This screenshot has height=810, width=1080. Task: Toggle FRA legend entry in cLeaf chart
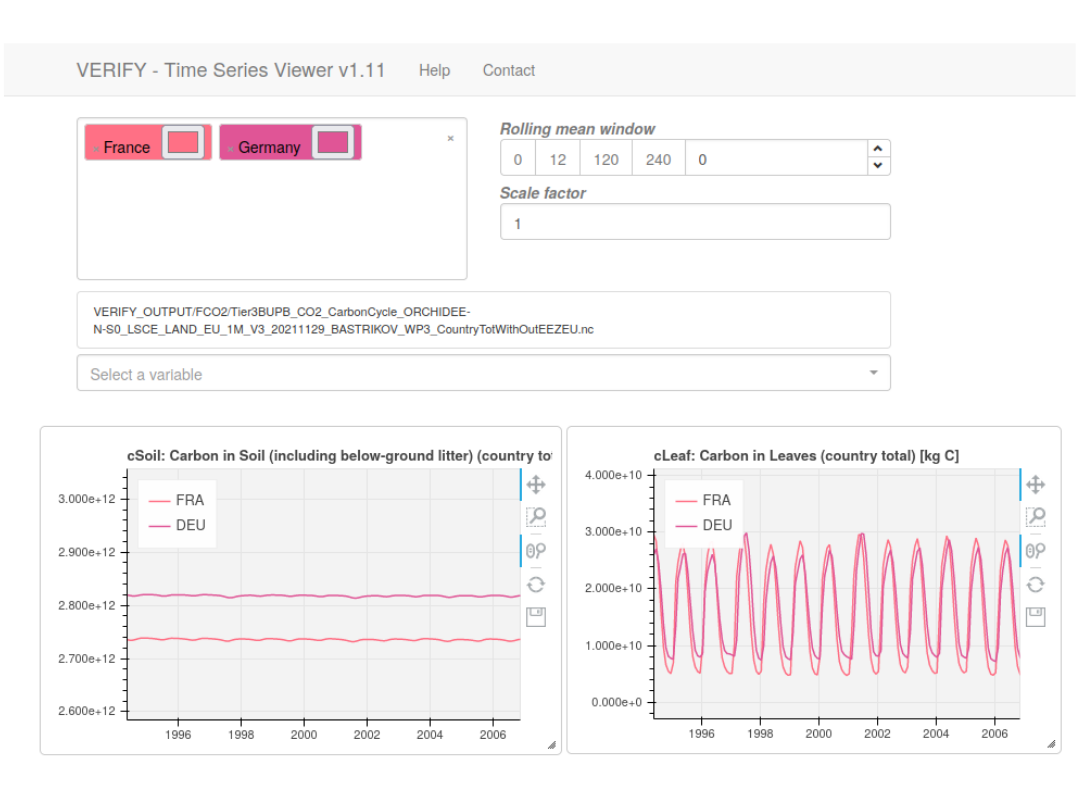703,500
